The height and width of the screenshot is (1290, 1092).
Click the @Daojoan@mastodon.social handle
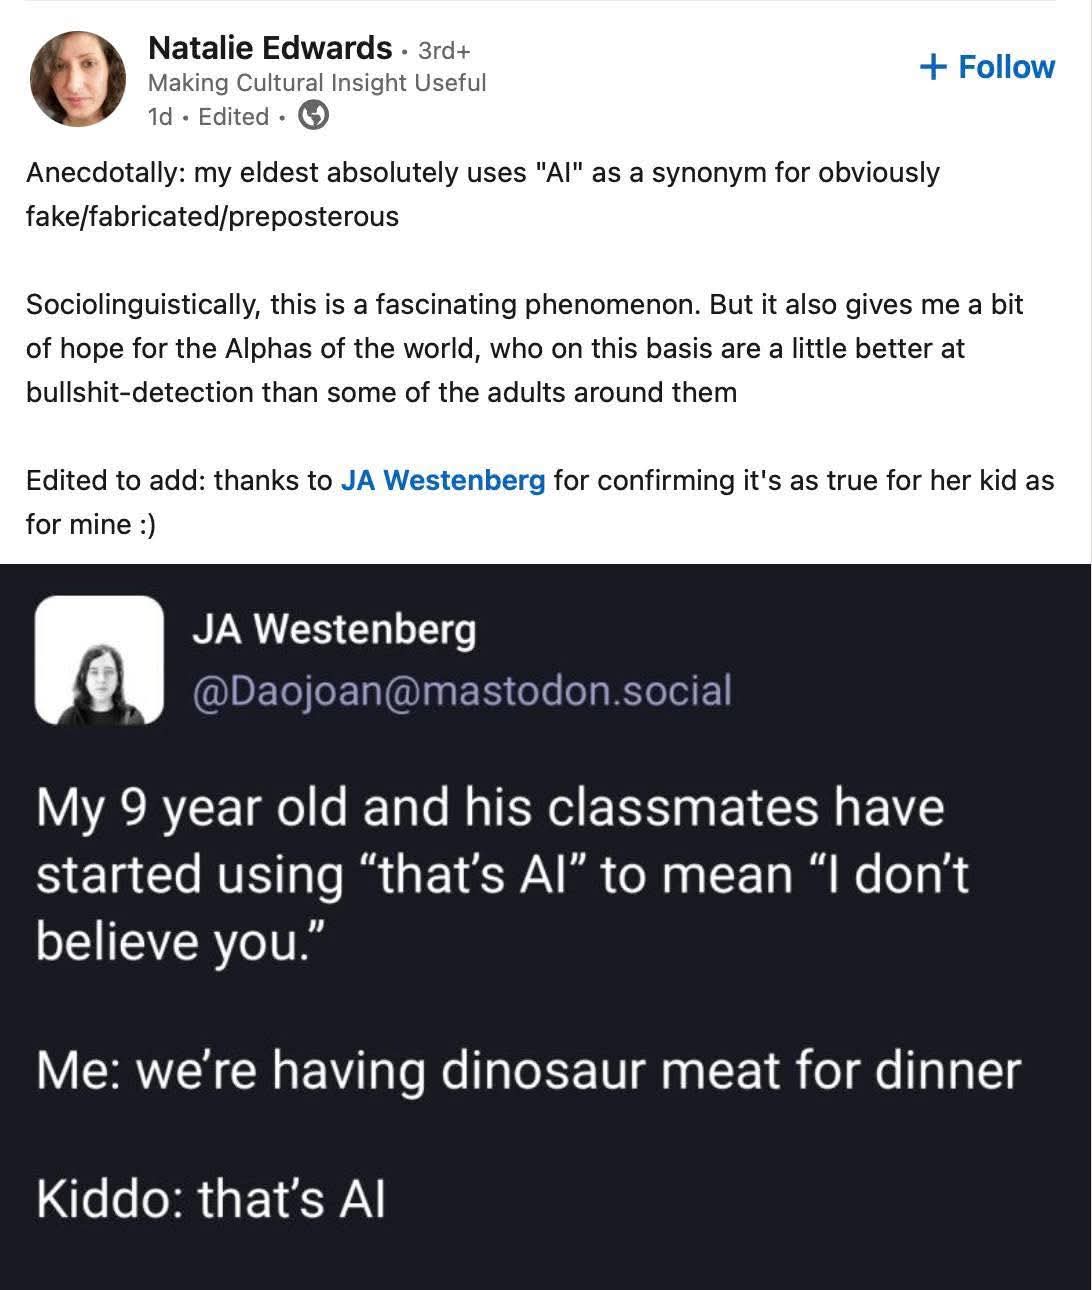[461, 690]
